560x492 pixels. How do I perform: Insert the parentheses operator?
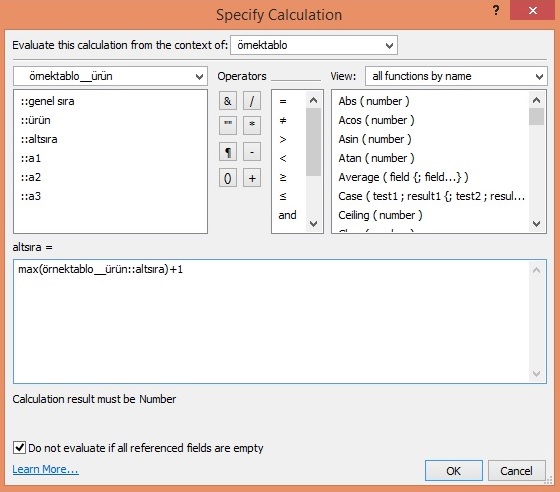228,178
